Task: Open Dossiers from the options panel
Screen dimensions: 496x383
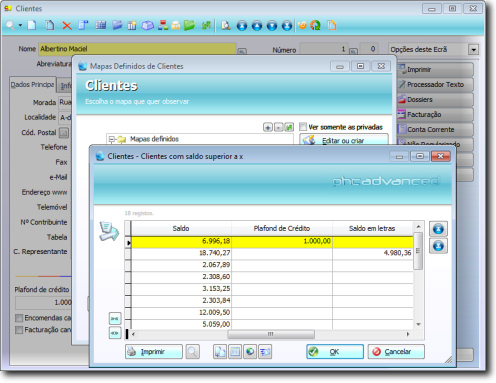Action: tap(435, 100)
